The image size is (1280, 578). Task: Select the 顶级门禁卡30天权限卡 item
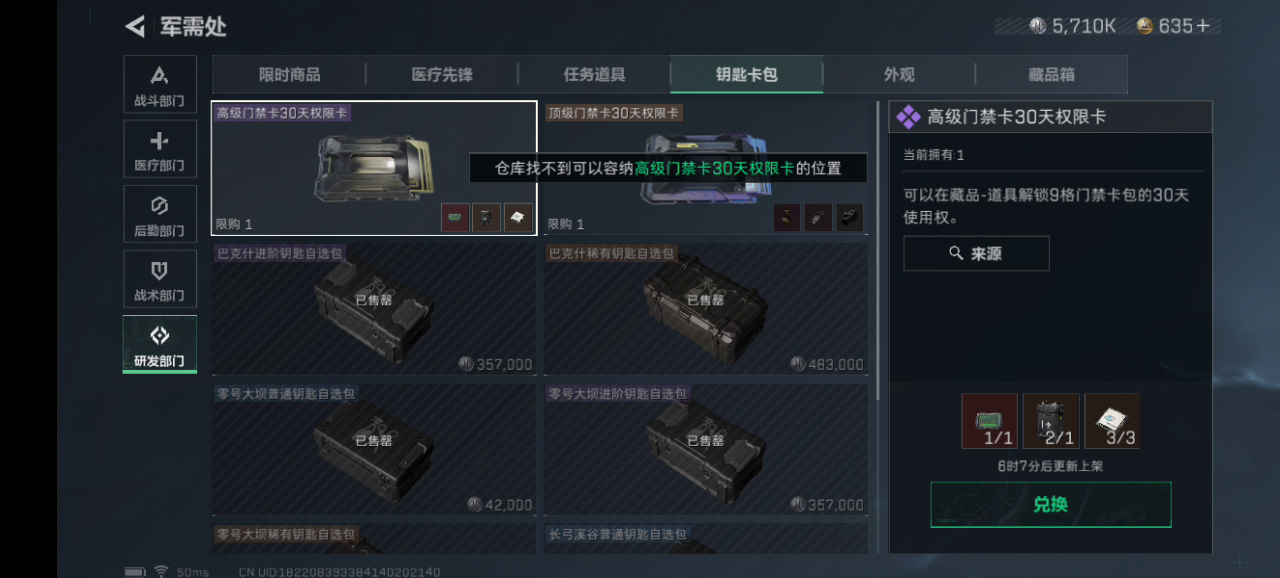tap(706, 169)
